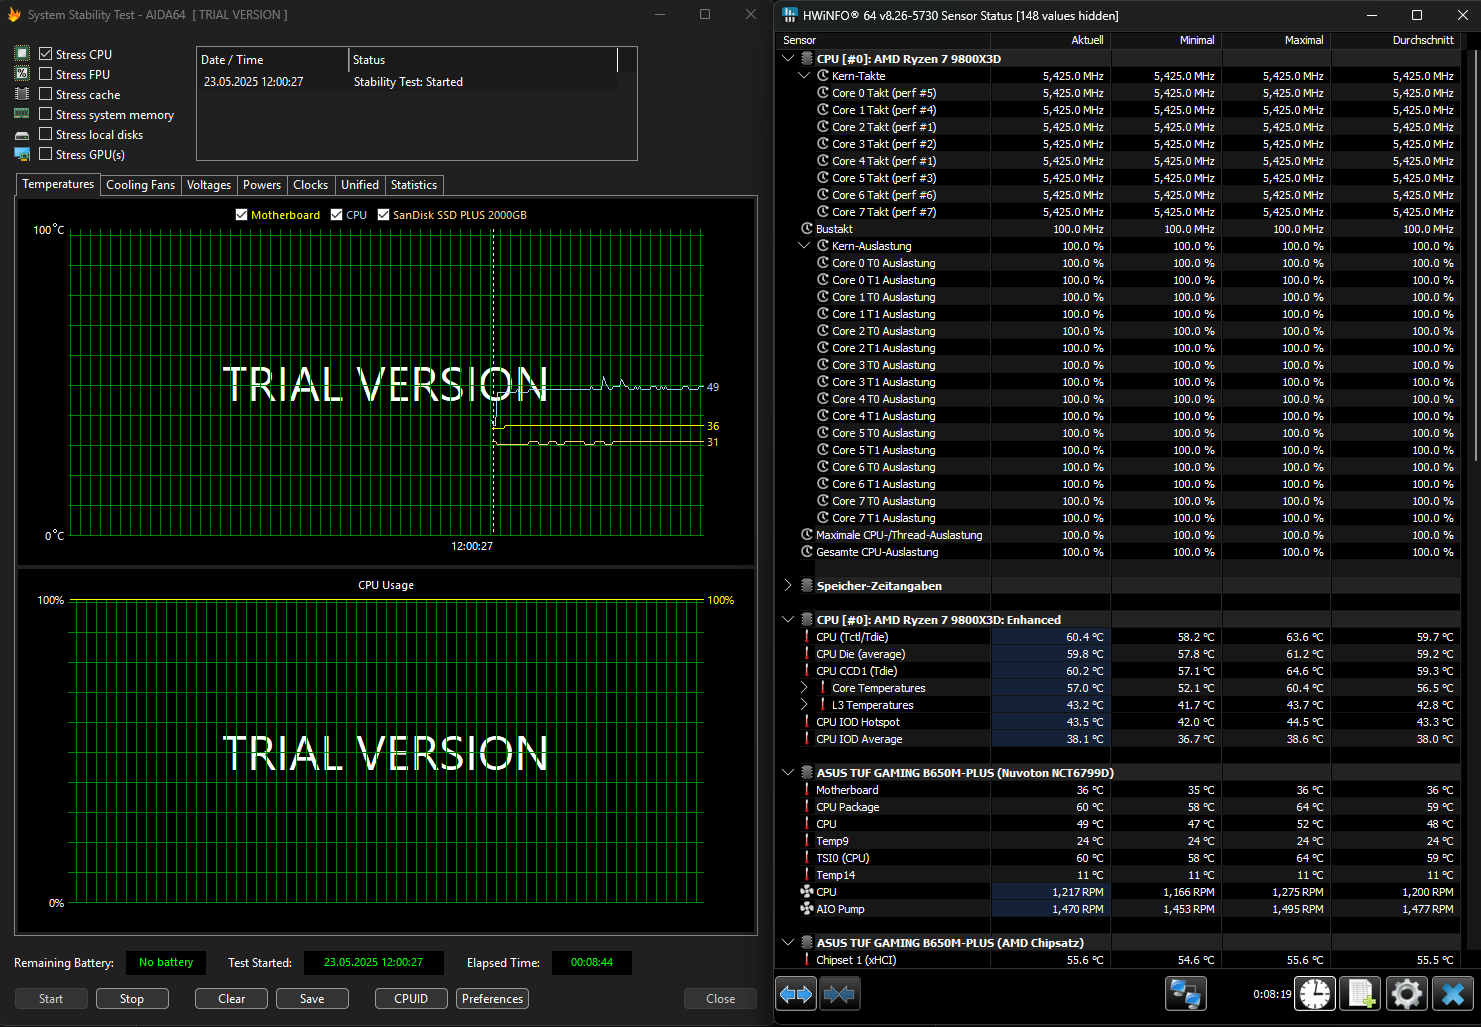Click chip icon beside Speicher-Zeitangaben

pos(807,586)
